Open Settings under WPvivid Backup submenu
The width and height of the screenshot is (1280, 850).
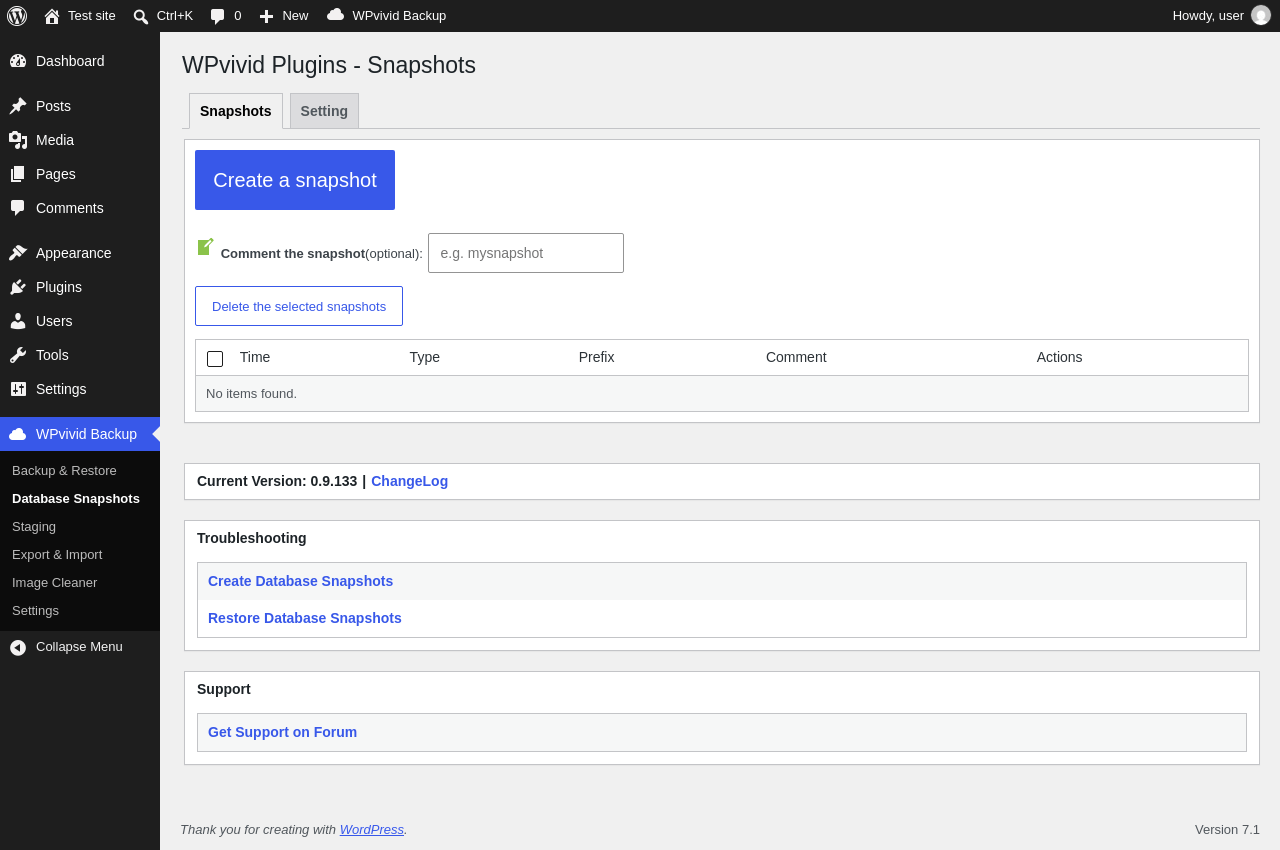click(35, 610)
